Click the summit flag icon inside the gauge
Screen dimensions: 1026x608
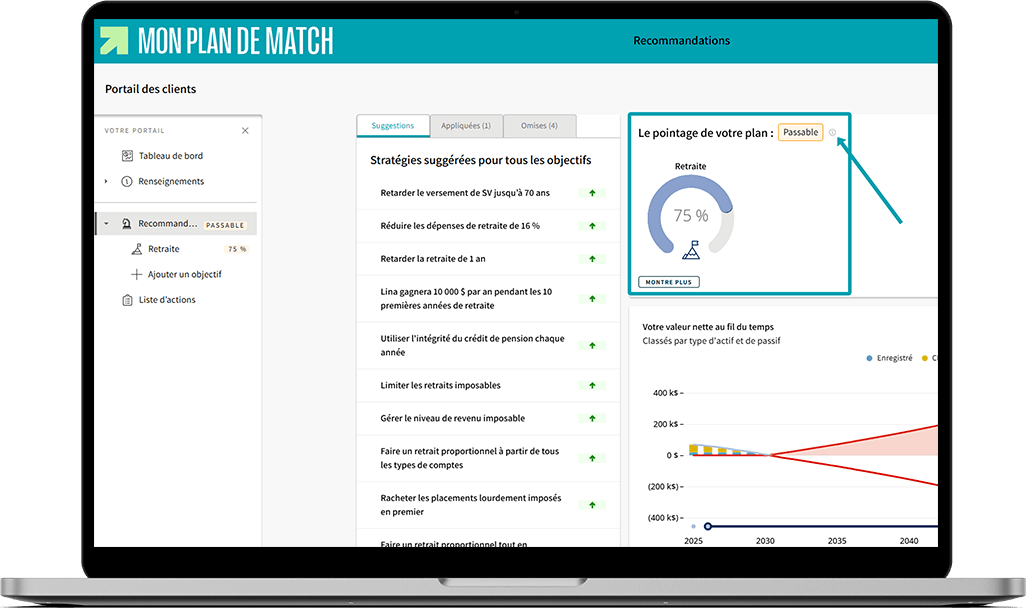[691, 250]
